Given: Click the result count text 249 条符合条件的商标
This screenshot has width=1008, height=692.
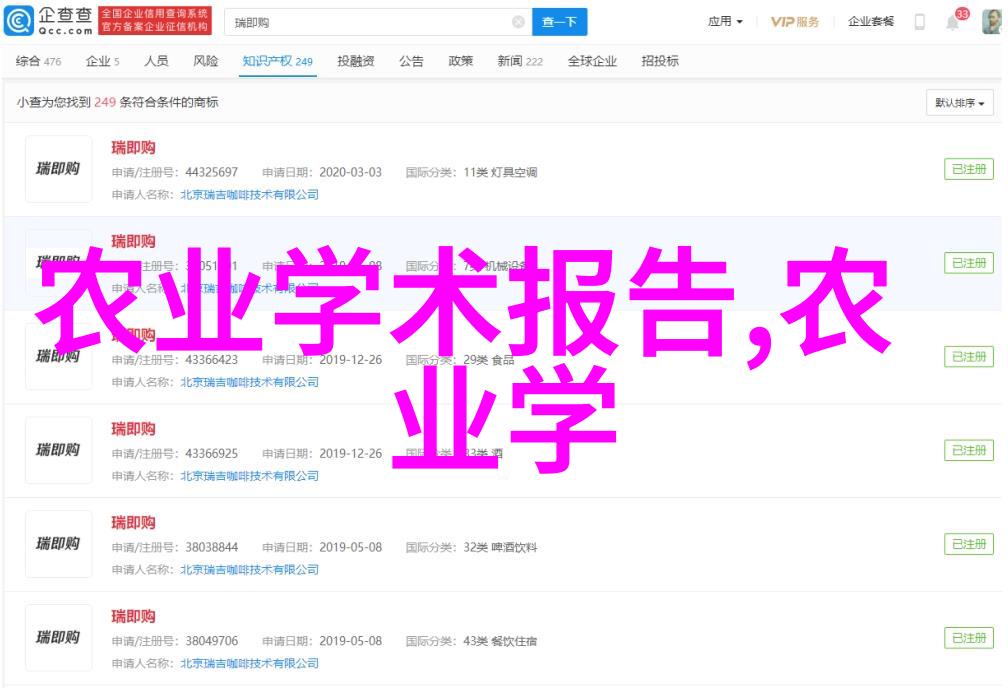Looking at the screenshot, I should coord(156,102).
